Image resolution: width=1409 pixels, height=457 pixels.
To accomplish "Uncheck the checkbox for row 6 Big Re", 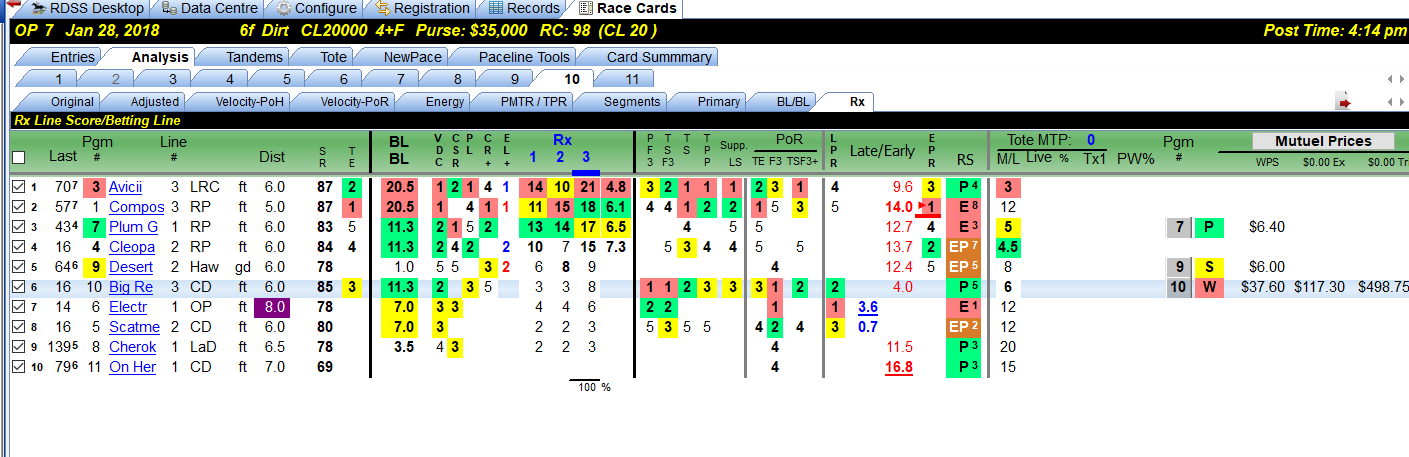I will point(18,287).
